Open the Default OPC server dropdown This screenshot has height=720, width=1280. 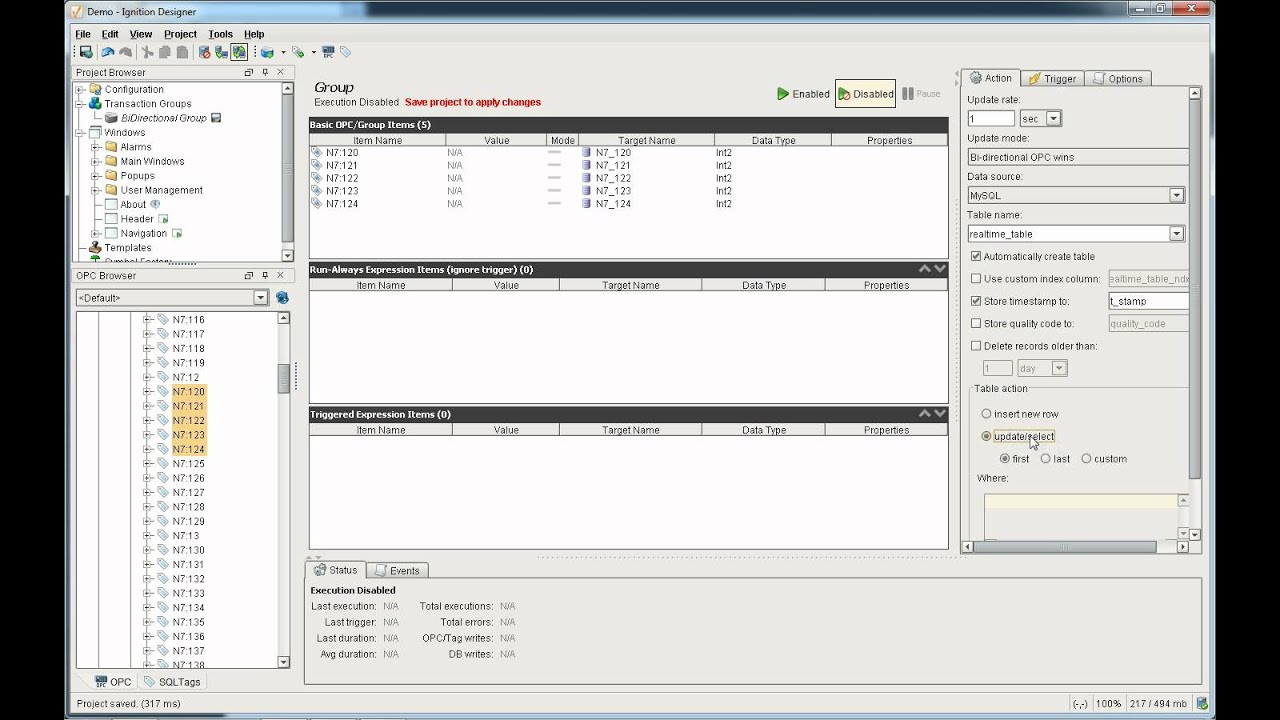point(261,297)
